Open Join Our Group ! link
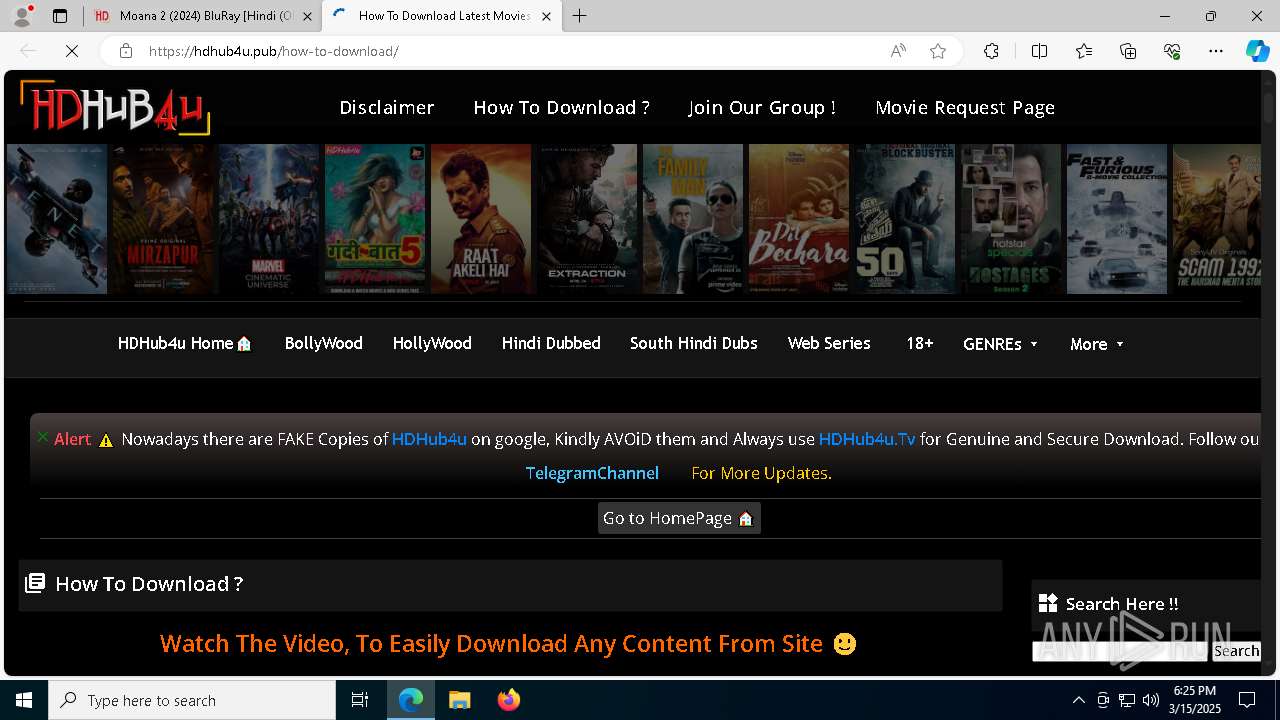Screen dimensions: 1280x720 coord(762,107)
